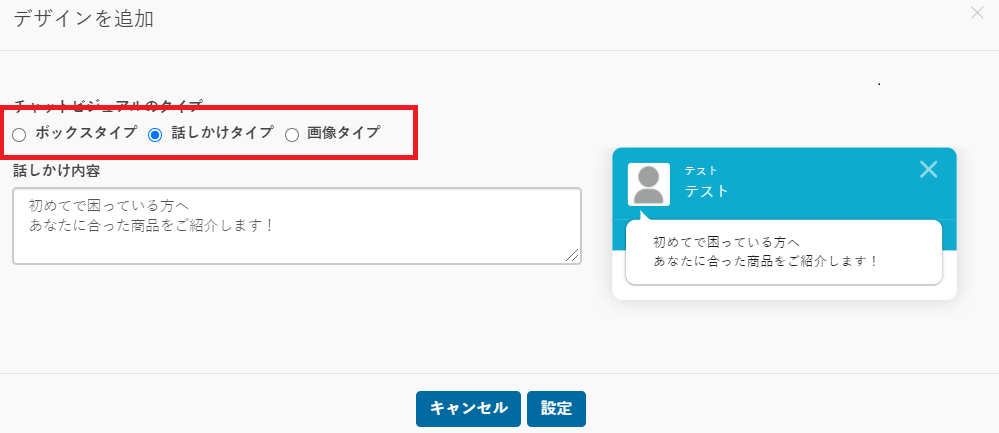Click the 設定 button
999x433 pixels.
click(x=556, y=408)
